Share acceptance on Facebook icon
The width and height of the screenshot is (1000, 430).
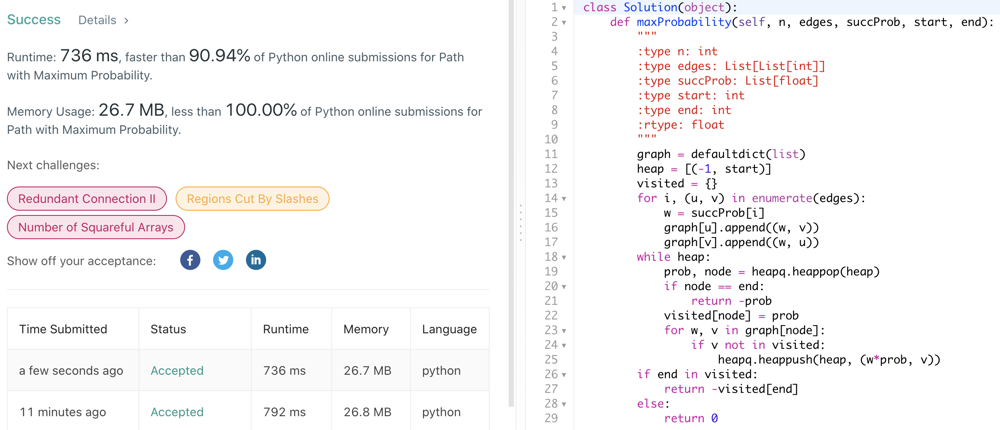pyautogui.click(x=190, y=260)
